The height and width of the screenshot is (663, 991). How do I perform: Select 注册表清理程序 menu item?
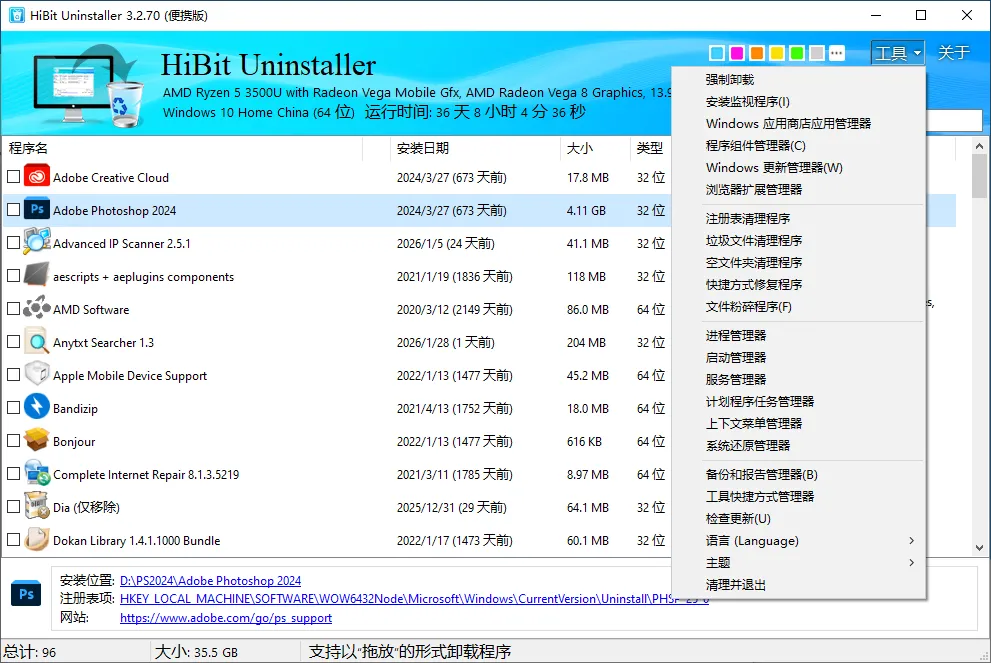tap(799, 219)
